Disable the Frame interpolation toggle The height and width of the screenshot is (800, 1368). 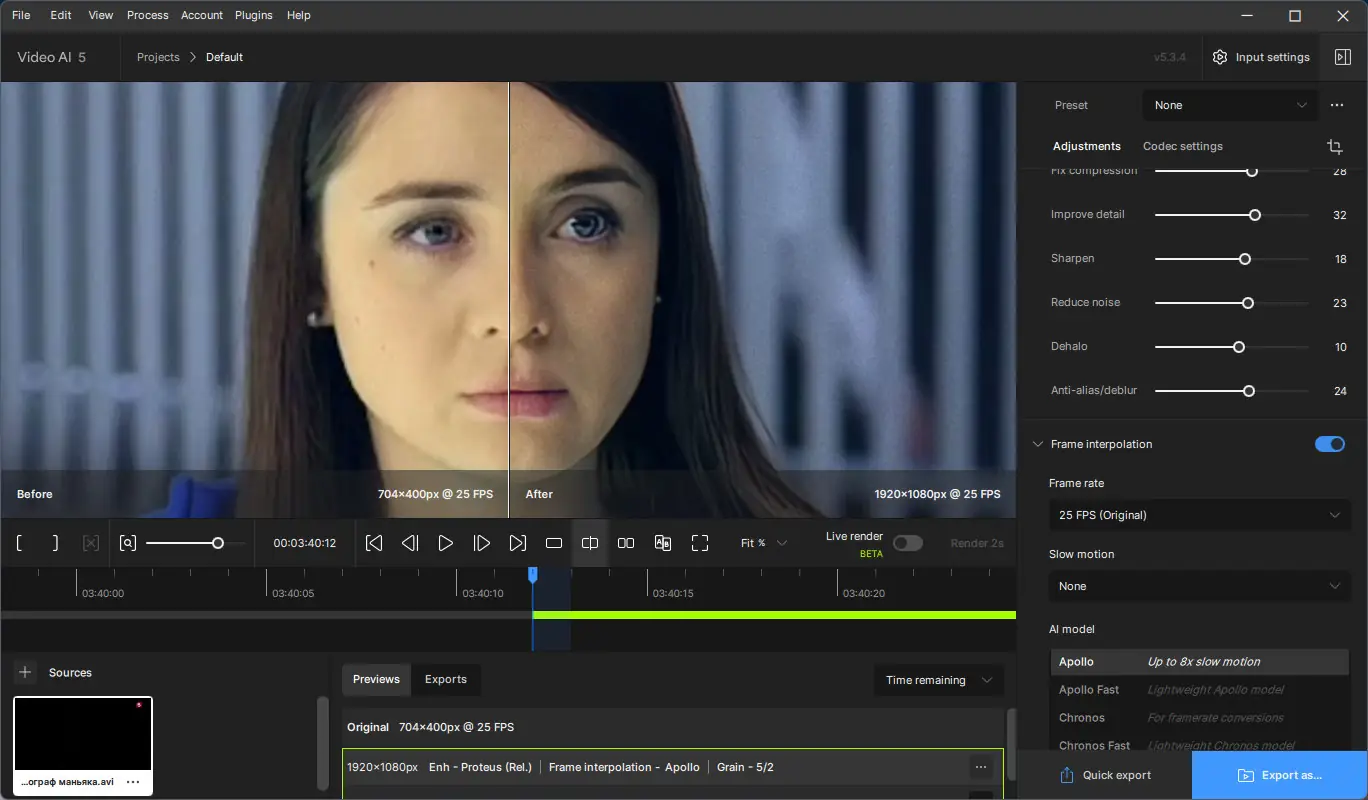tap(1329, 444)
